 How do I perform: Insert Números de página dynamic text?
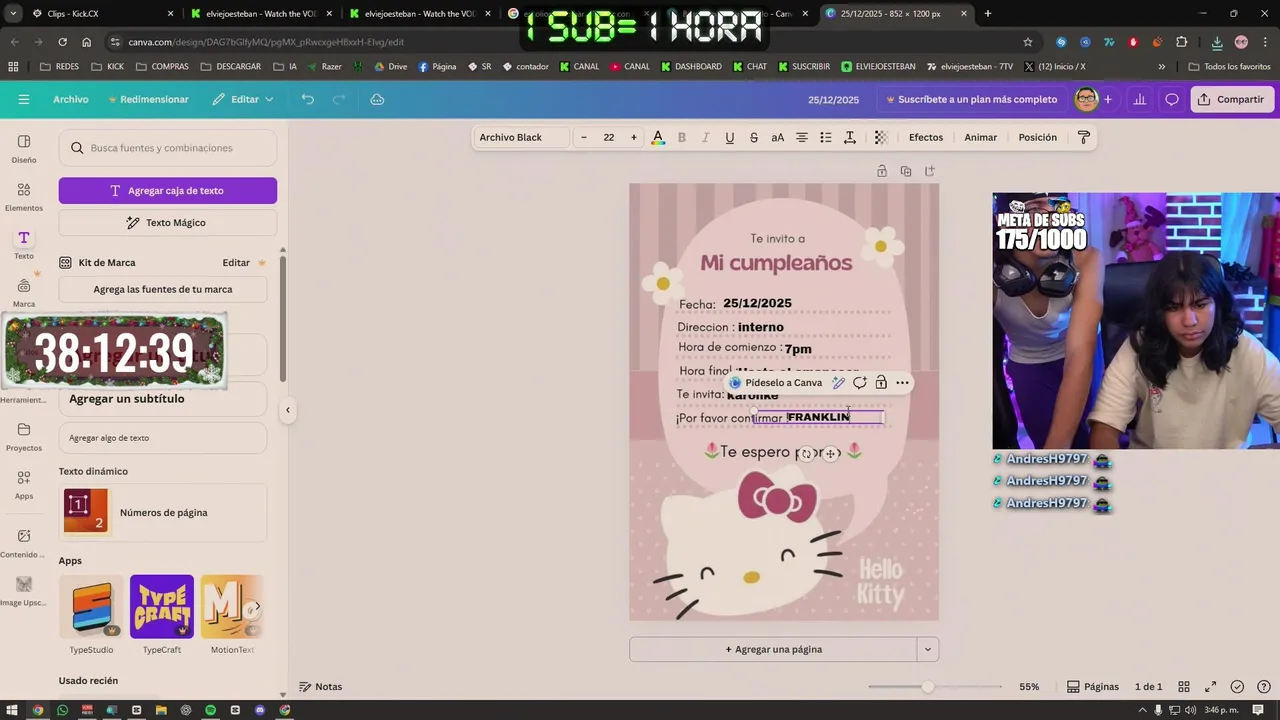163,512
